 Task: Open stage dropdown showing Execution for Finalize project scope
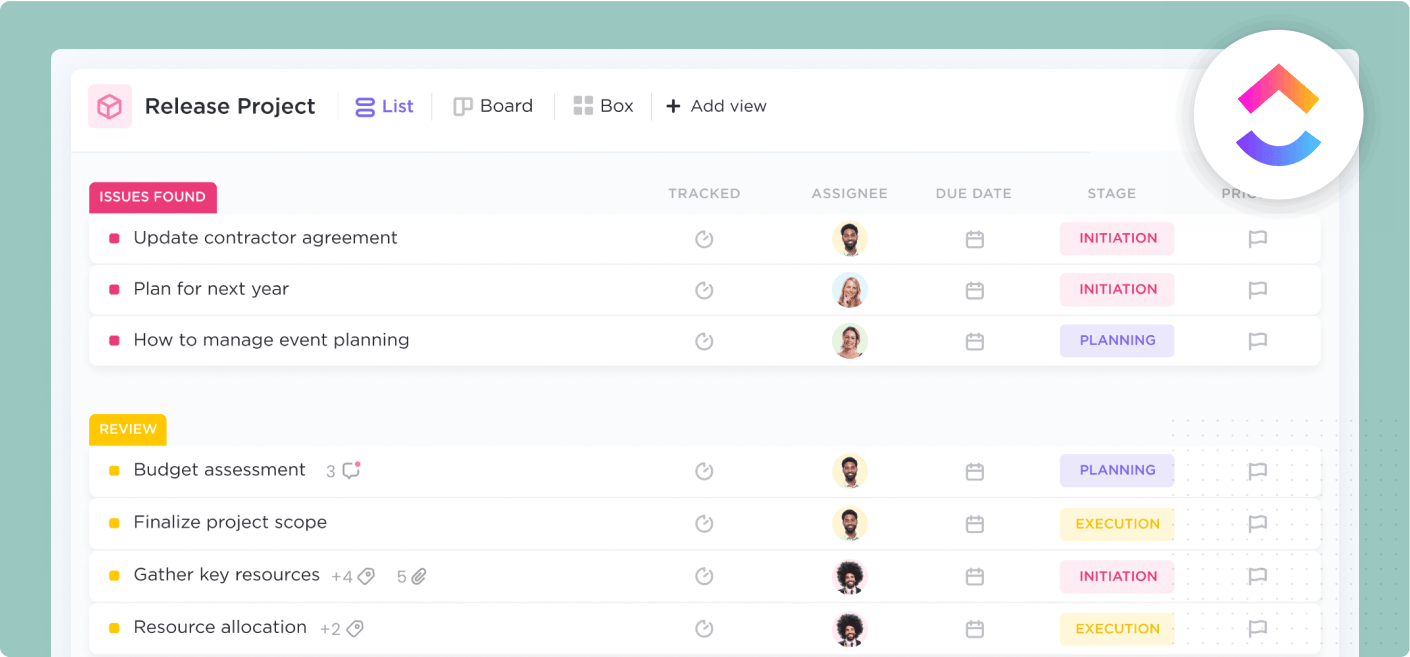pyautogui.click(x=1116, y=523)
